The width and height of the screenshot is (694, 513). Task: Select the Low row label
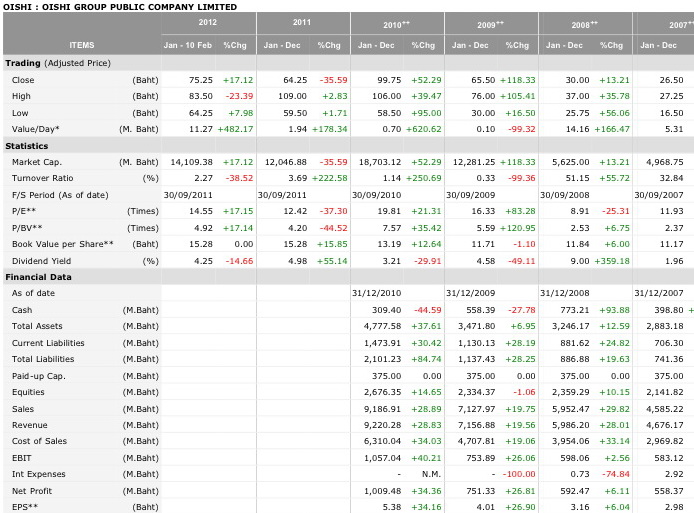20,113
